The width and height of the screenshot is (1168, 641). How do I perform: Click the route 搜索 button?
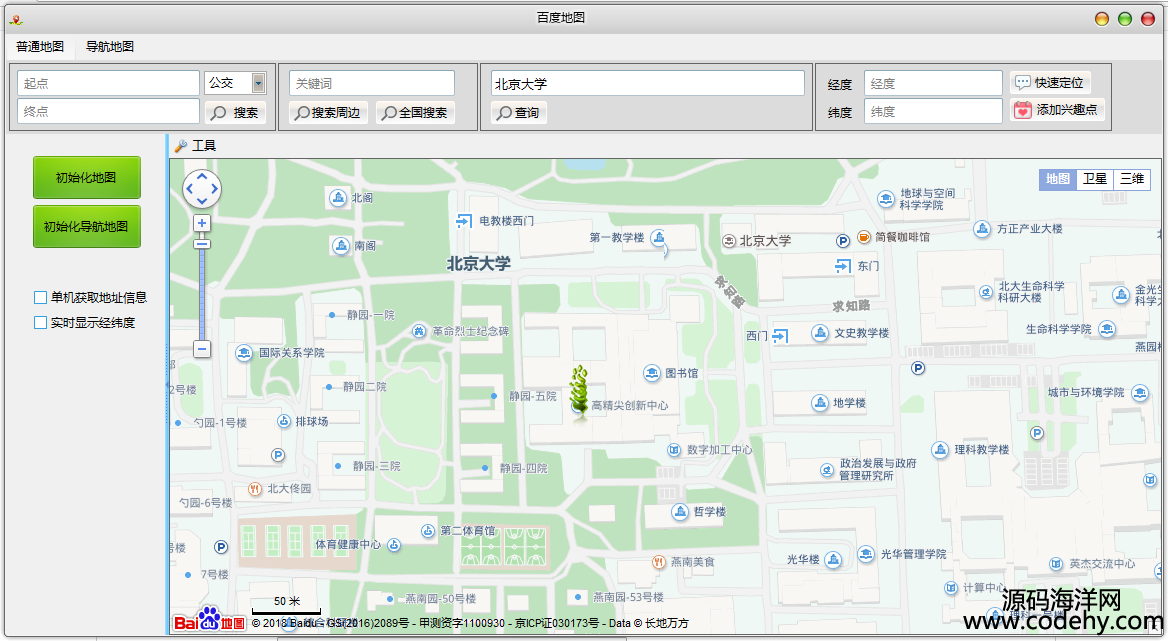coord(235,112)
